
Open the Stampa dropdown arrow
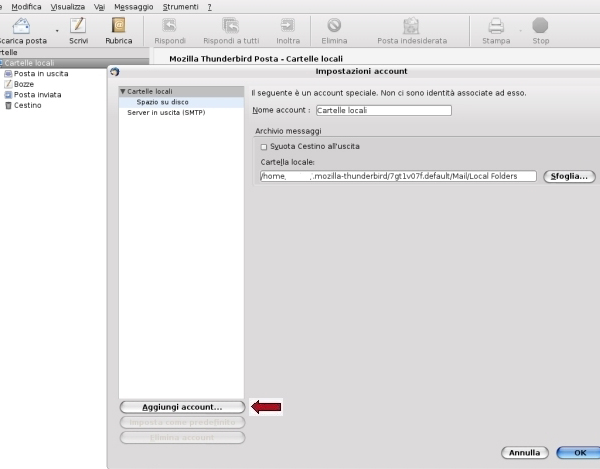520,31
